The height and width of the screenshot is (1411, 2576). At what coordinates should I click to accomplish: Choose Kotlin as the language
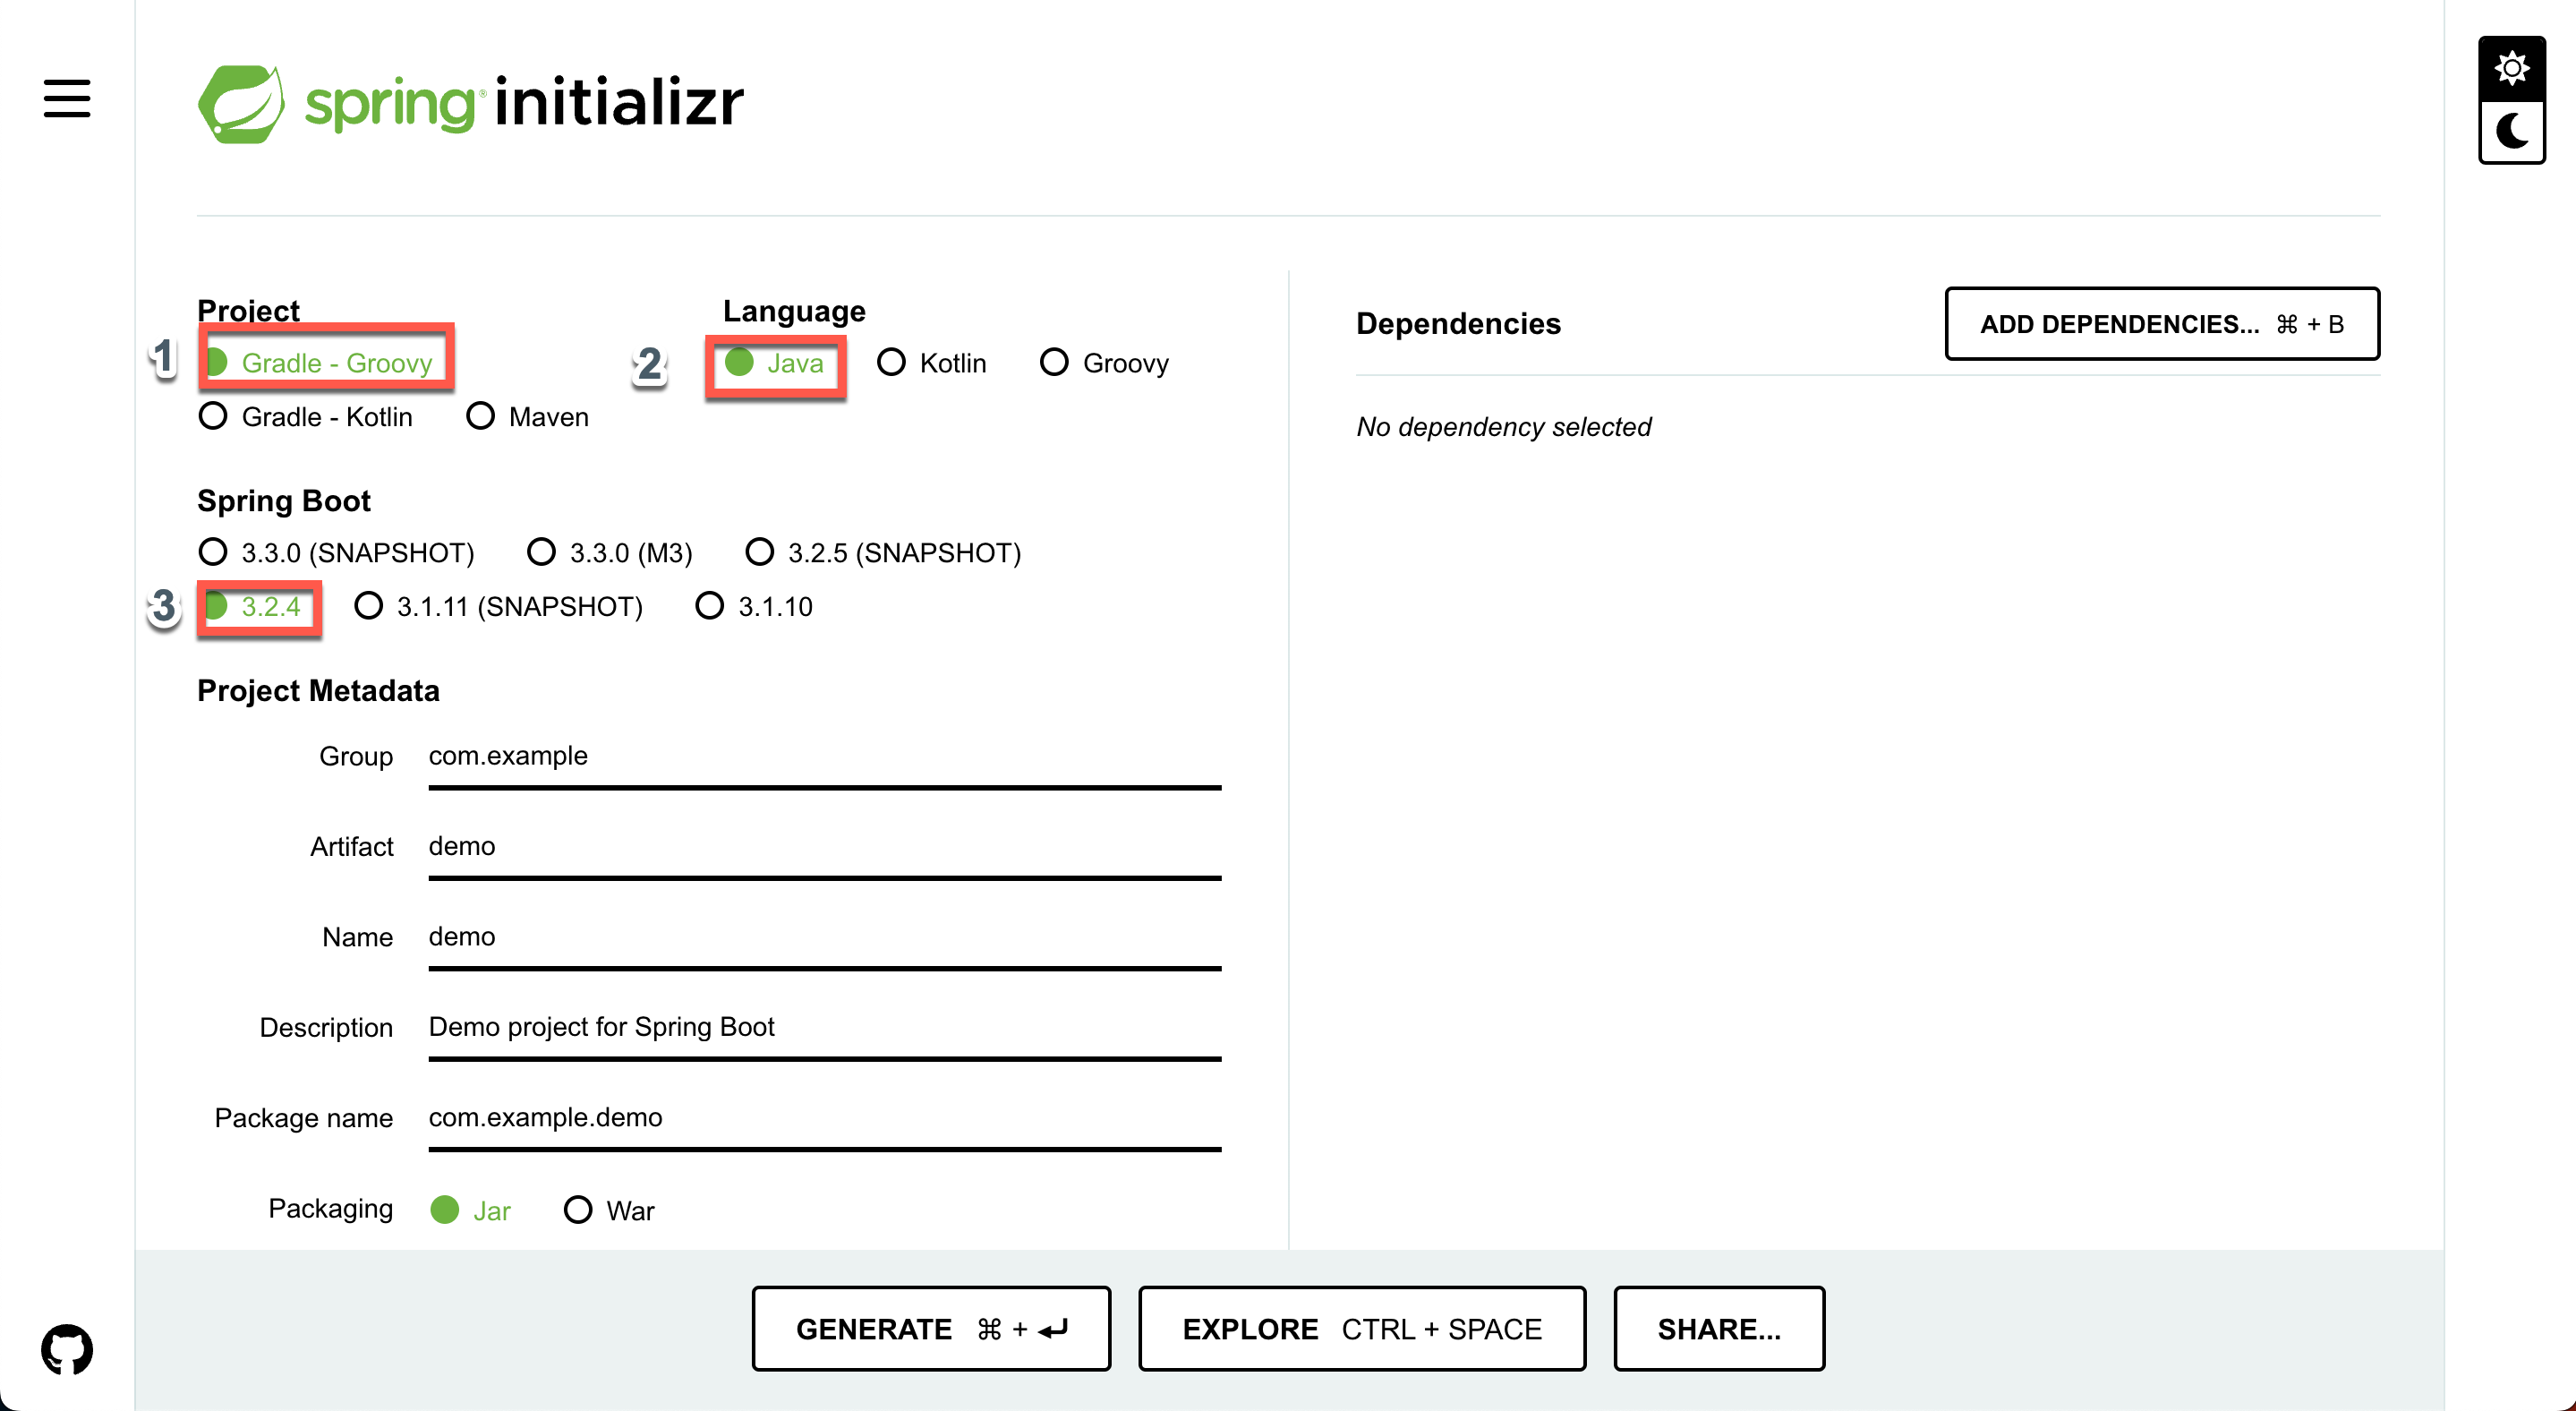(932, 362)
